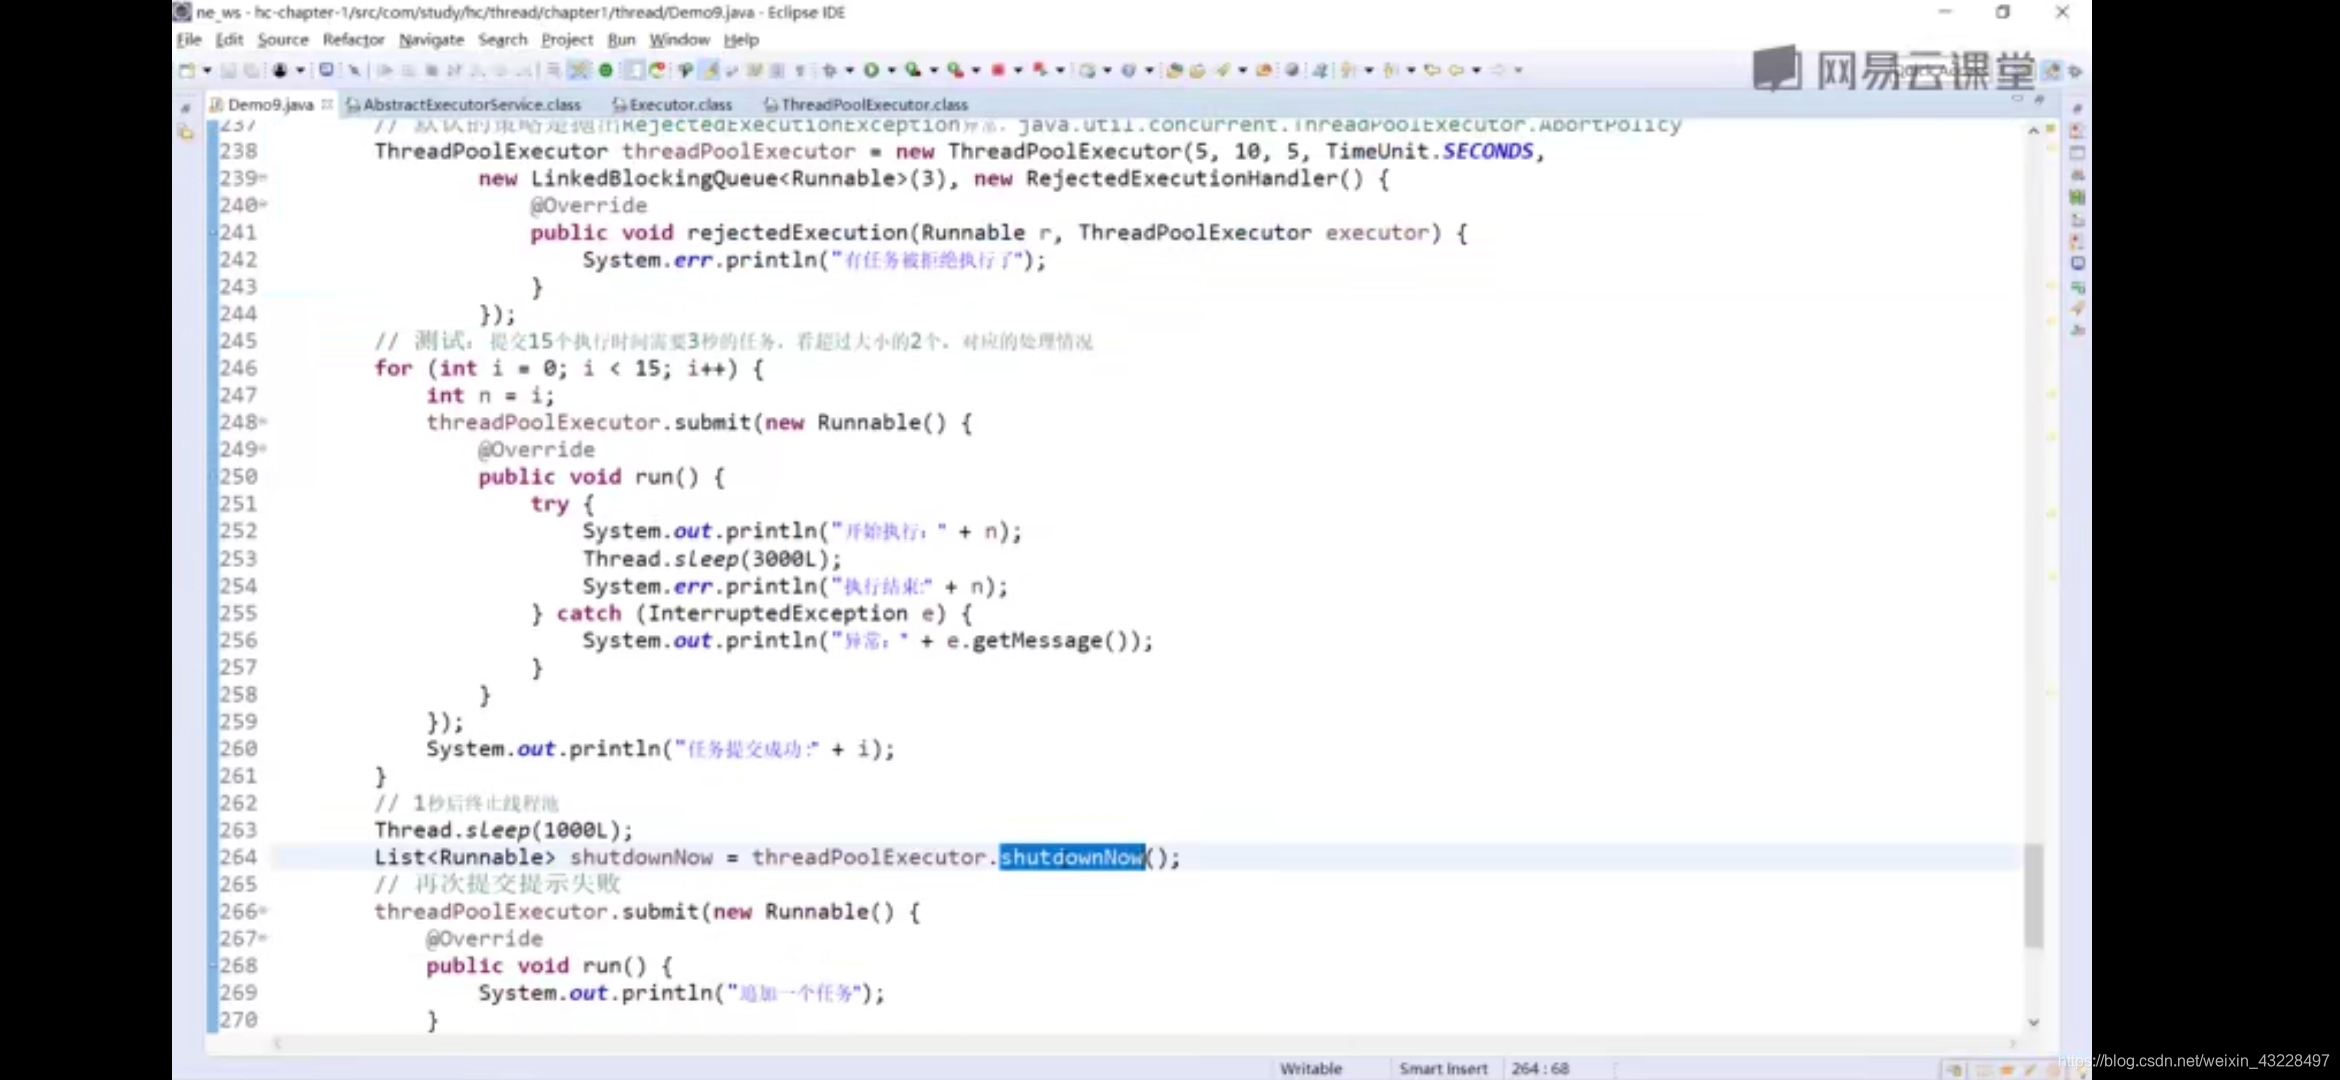Switch to the ThreadPoolExecutor.class tab
Screen dimensions: 2340x1080
[x=866, y=104]
